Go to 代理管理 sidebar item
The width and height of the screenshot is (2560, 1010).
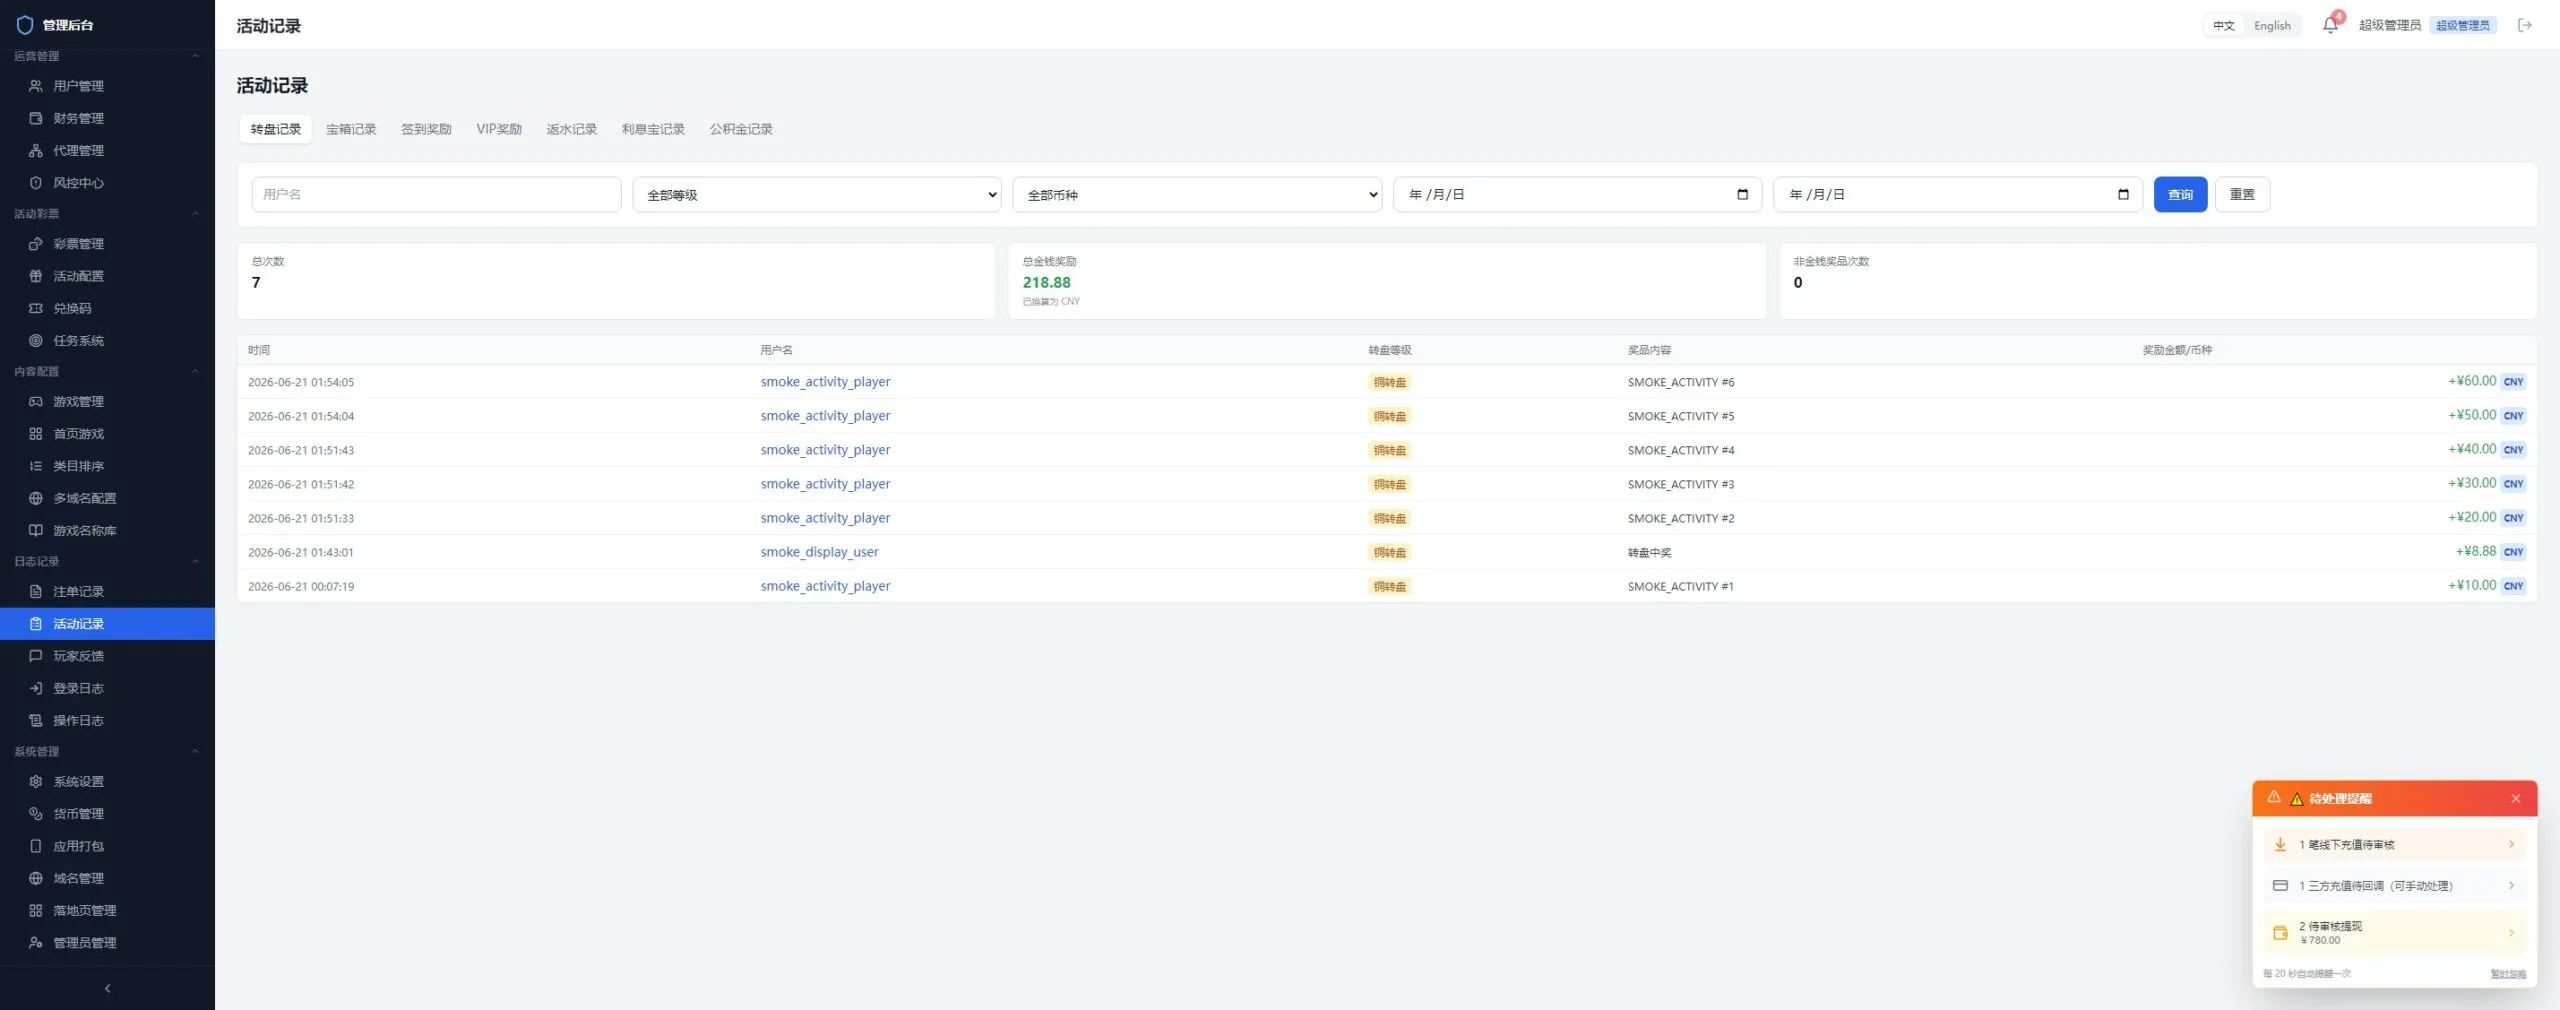[x=107, y=150]
